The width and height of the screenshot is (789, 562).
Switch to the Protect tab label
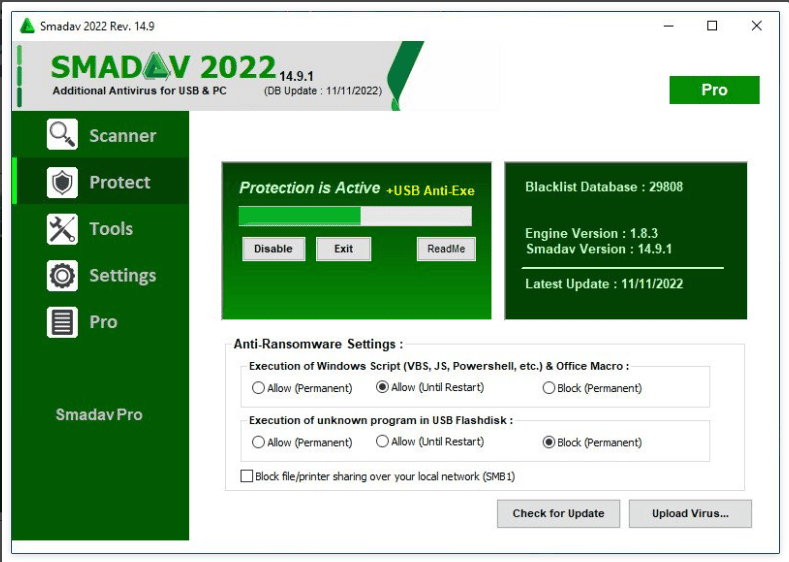point(120,182)
